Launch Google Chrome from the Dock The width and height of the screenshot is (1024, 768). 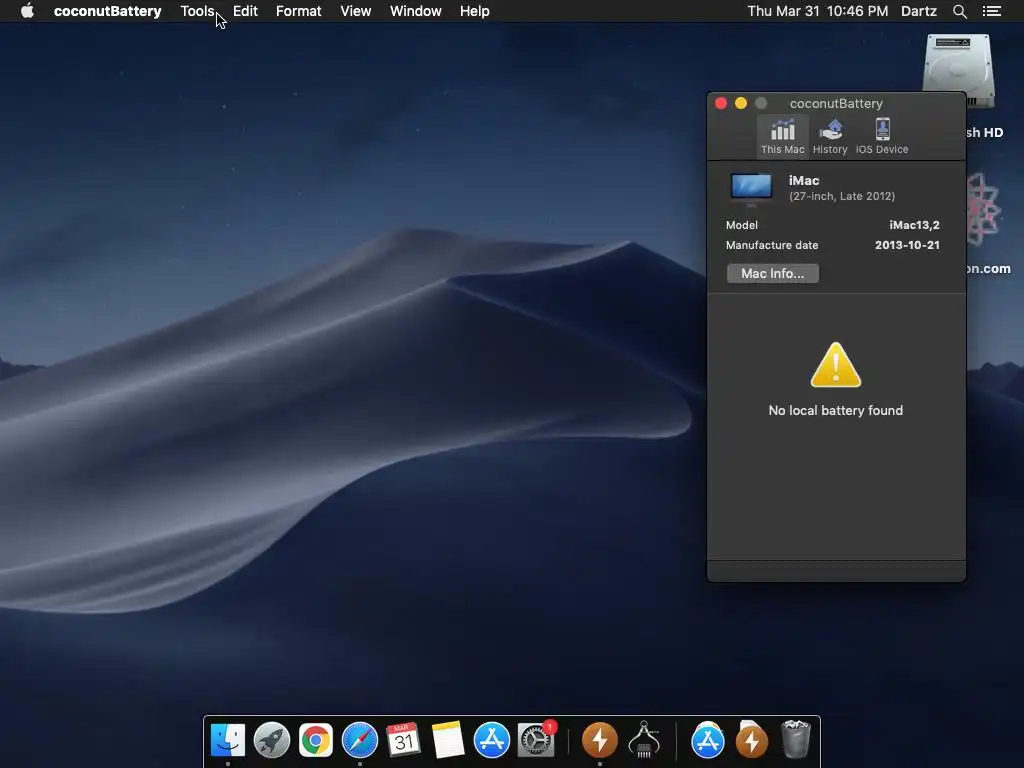315,740
